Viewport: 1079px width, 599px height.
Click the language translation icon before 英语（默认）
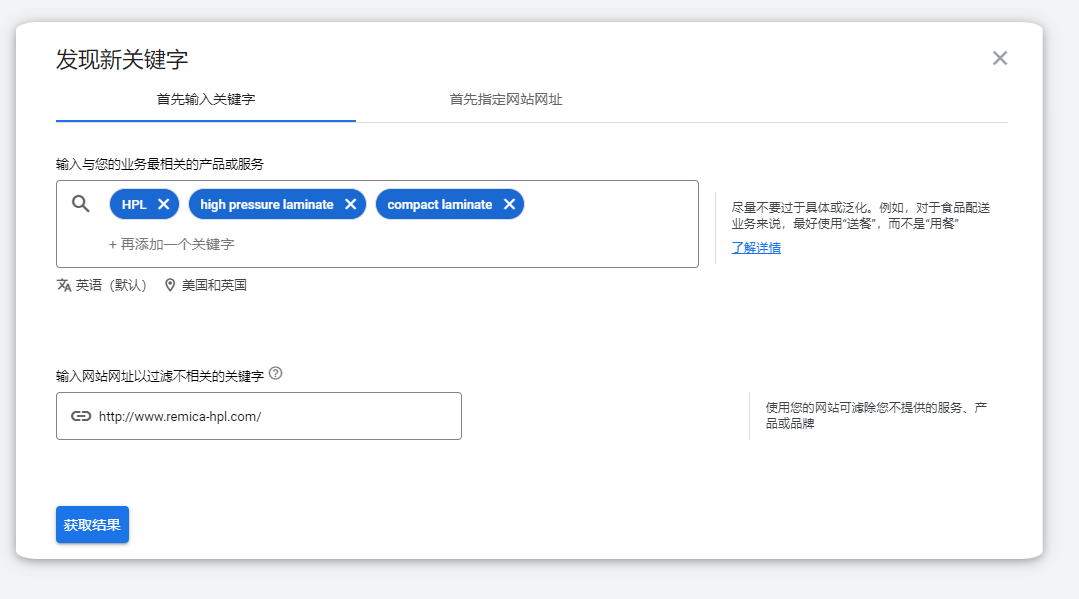[62, 285]
